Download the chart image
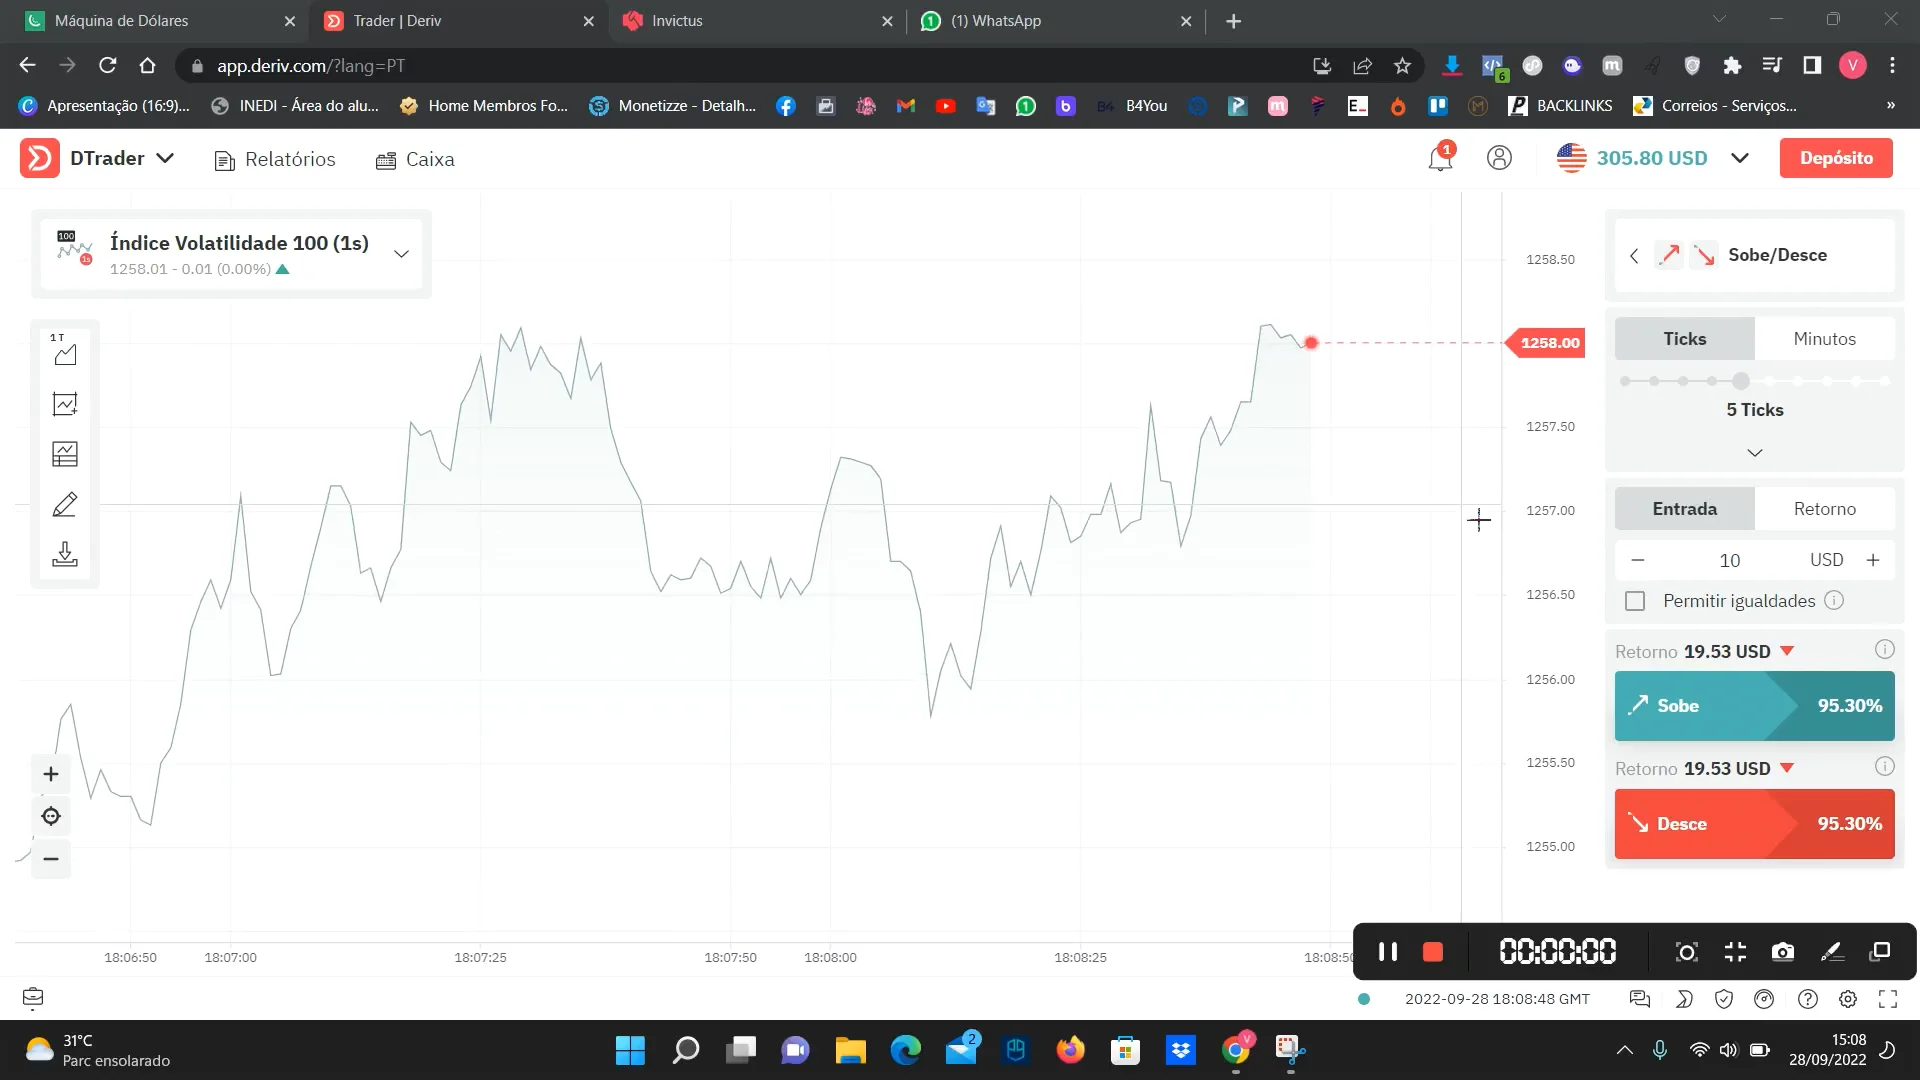Image resolution: width=1920 pixels, height=1080 pixels. [65, 554]
